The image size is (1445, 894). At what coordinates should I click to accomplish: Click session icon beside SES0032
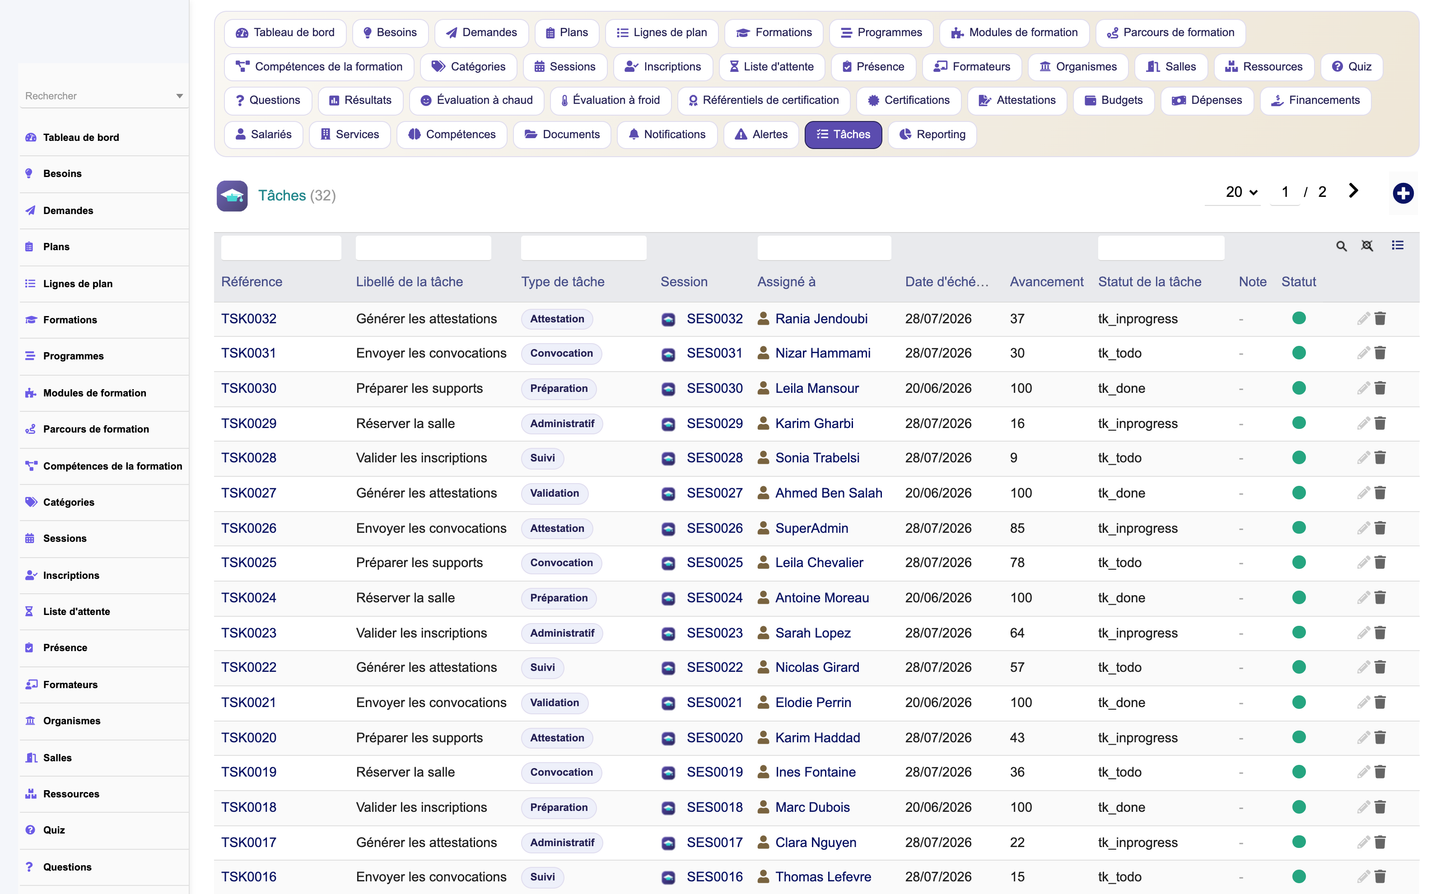(668, 319)
